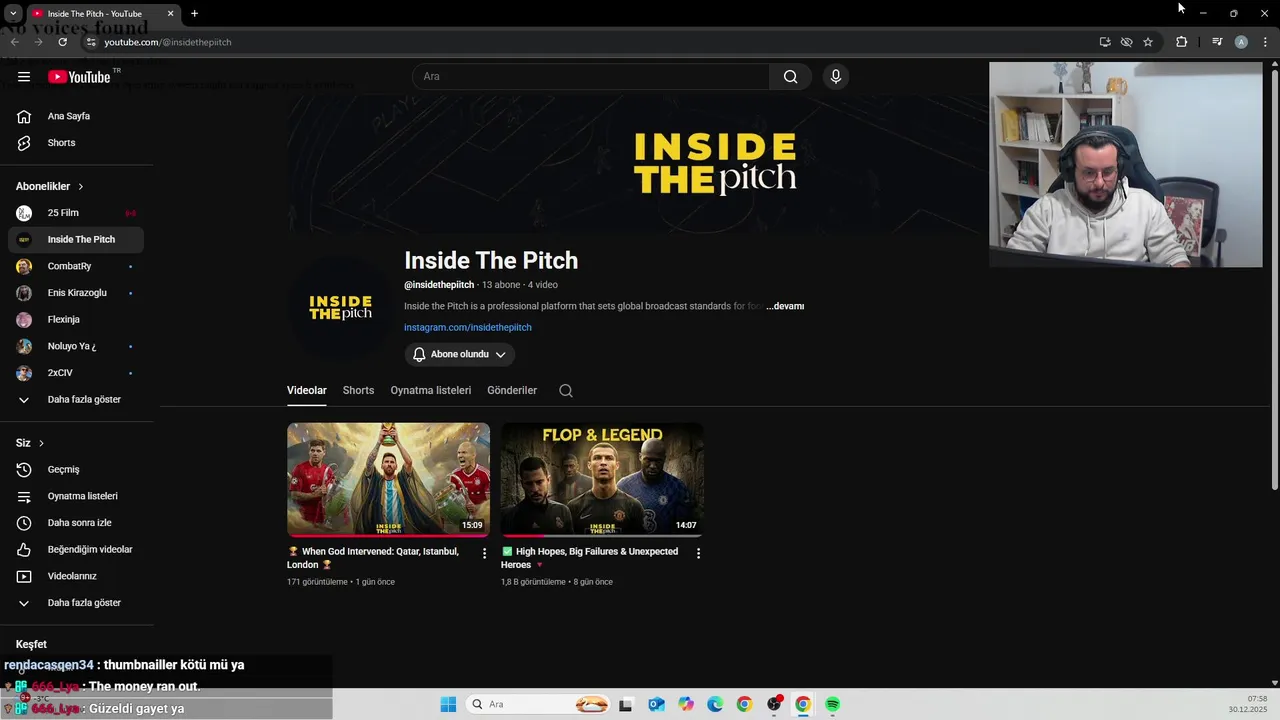Reload the page in Chrome
This screenshot has height=720, width=1280.
(62, 42)
